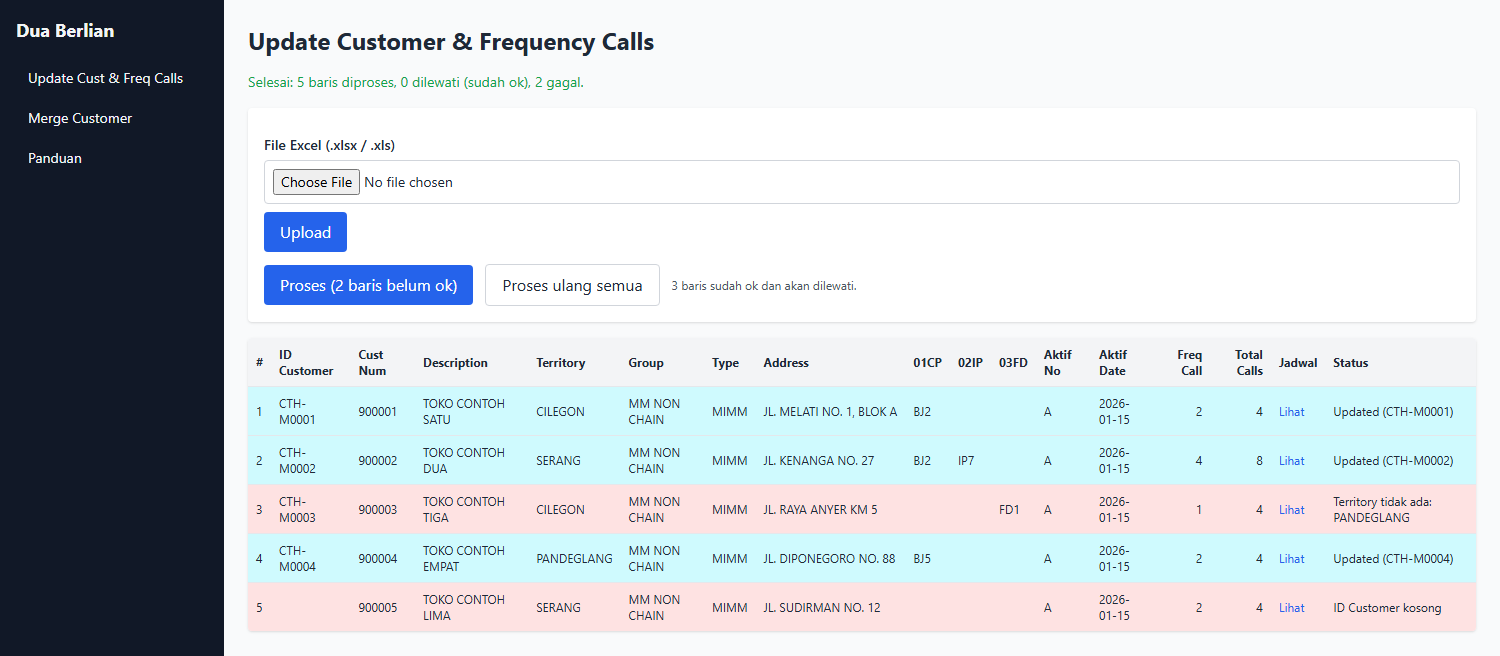Viewport: 1500px width, 656px height.
Task: Open Update Cust & Freq Calls page
Action: click(x=106, y=78)
